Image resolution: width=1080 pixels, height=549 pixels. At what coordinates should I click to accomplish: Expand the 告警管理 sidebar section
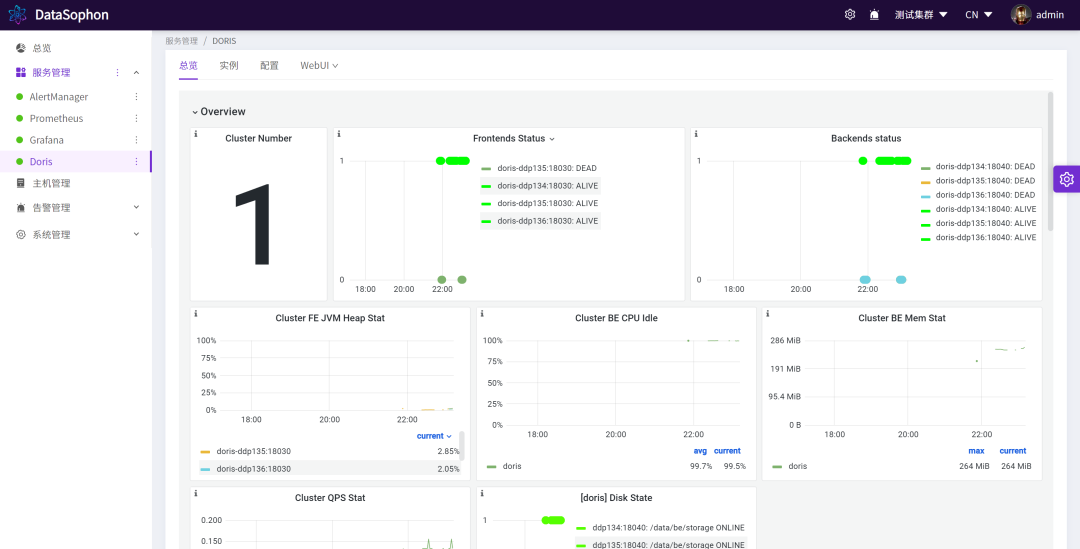coord(136,207)
